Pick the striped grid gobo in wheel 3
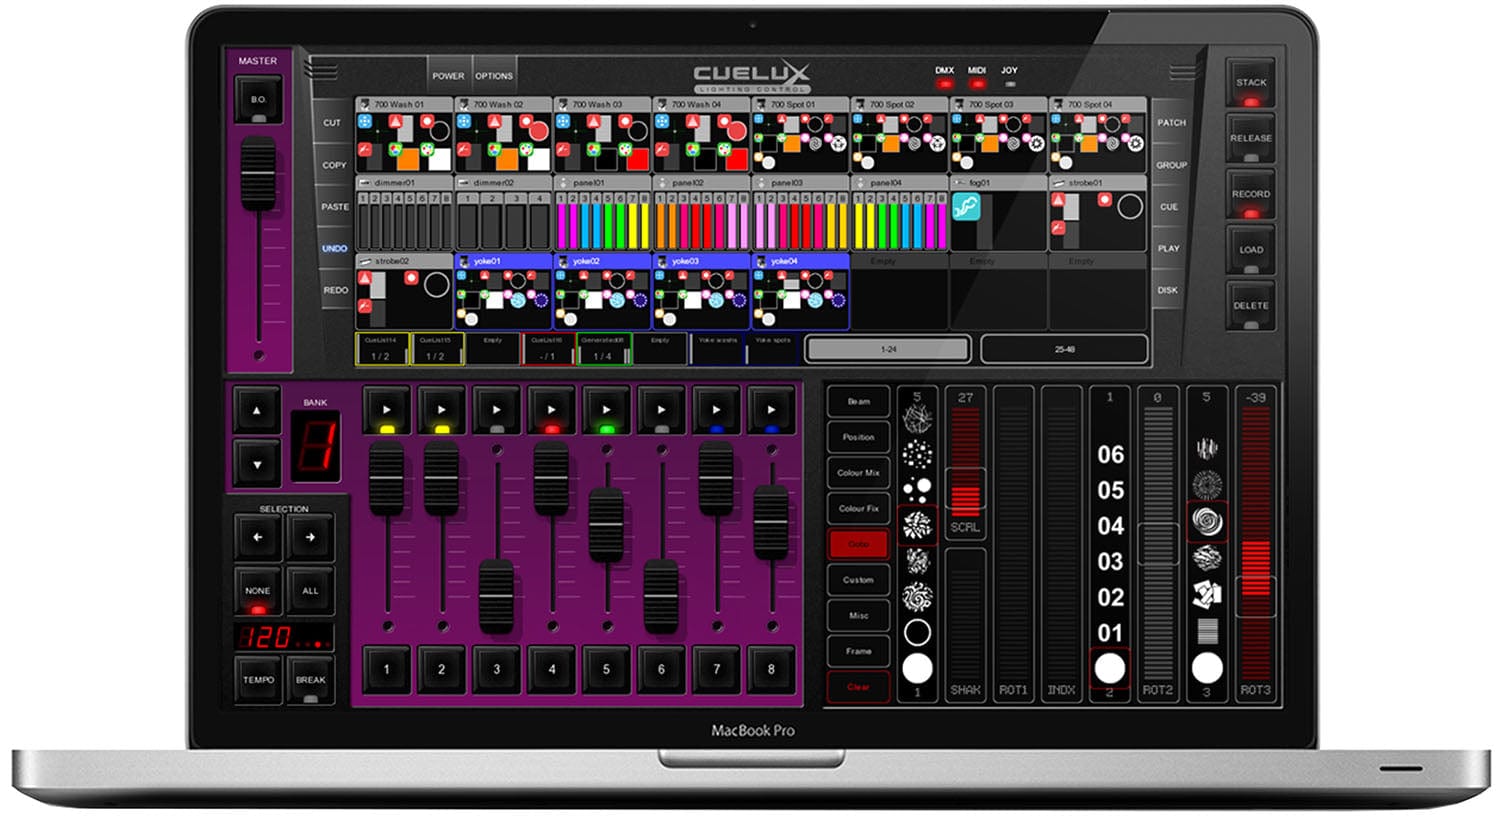This screenshot has width=1500, height=816. click(1207, 630)
